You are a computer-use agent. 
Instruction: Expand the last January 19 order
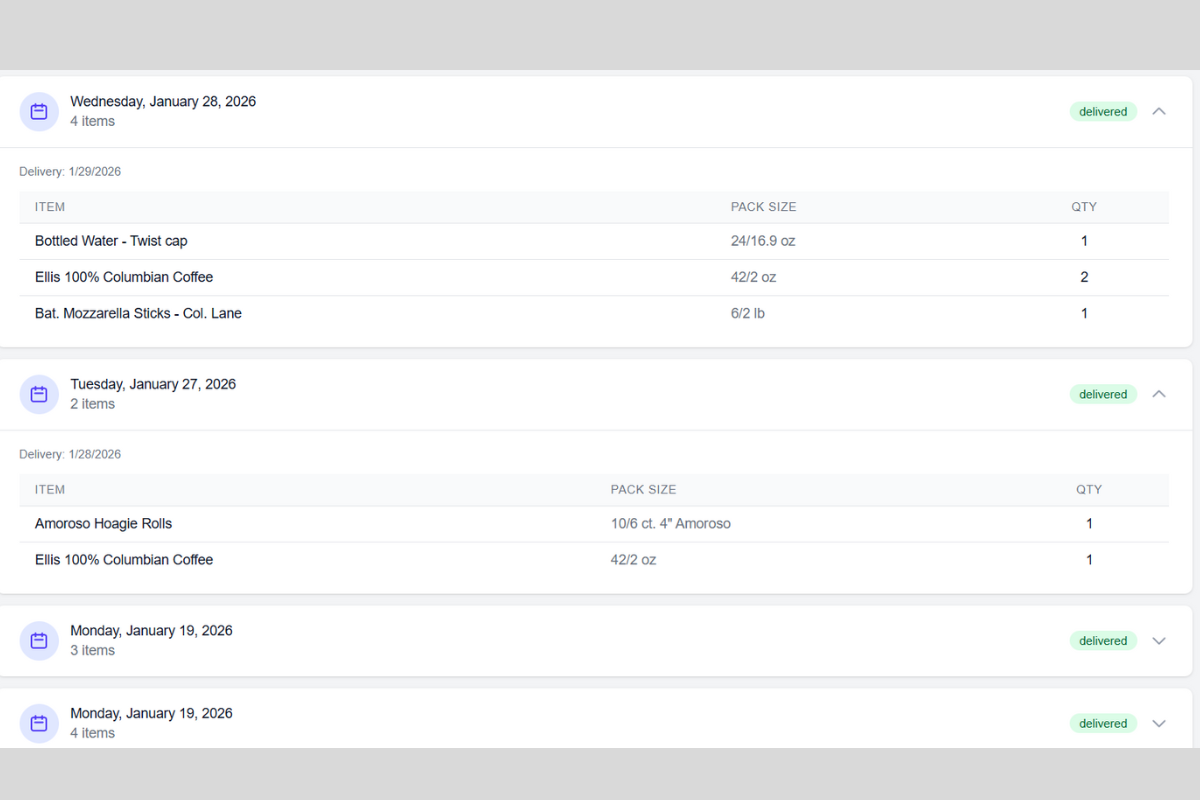(x=1159, y=723)
